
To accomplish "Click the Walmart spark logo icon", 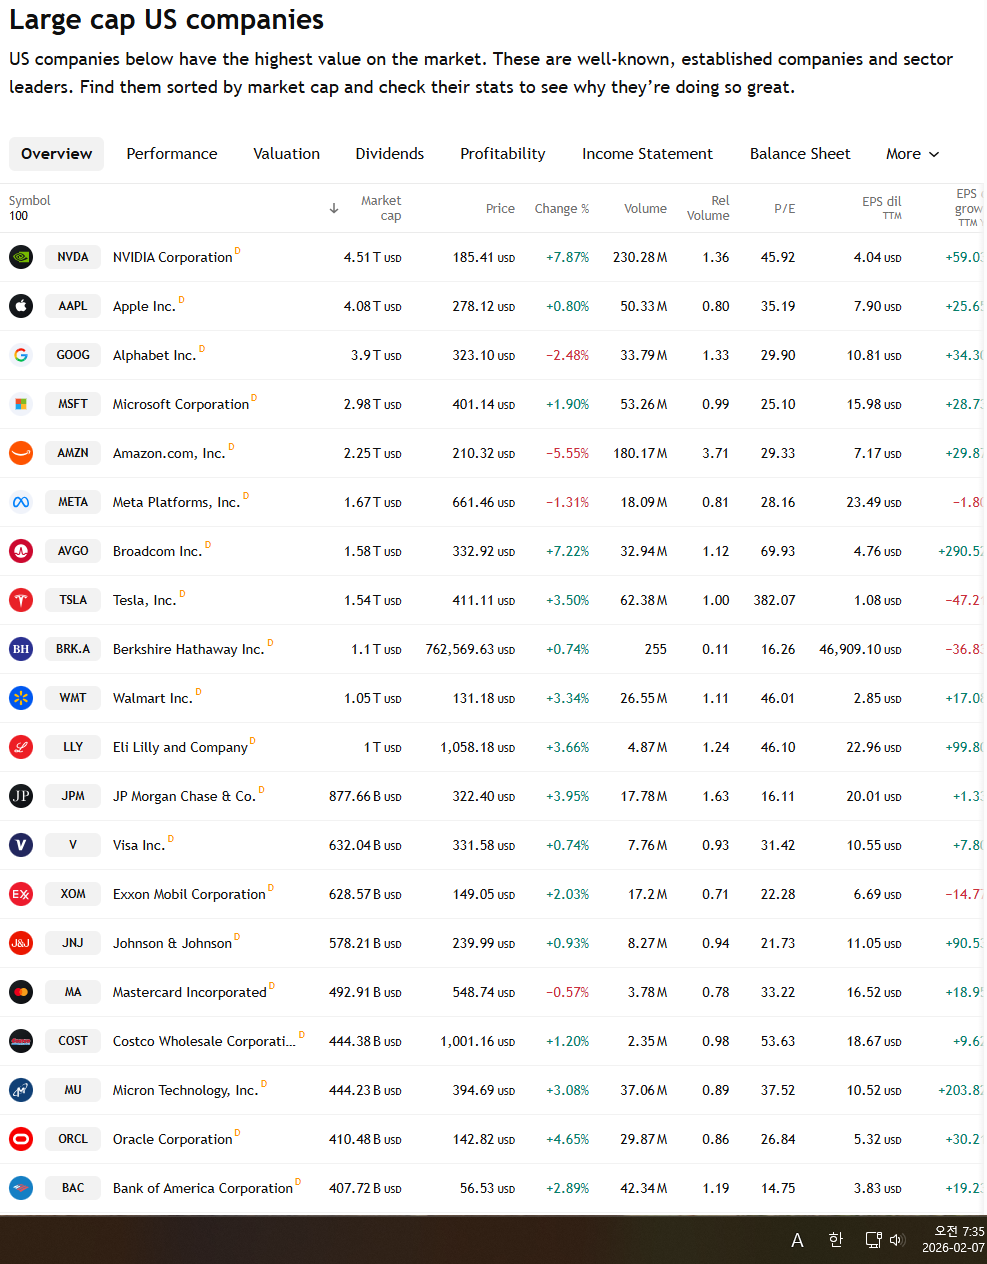I will click(x=21, y=698).
